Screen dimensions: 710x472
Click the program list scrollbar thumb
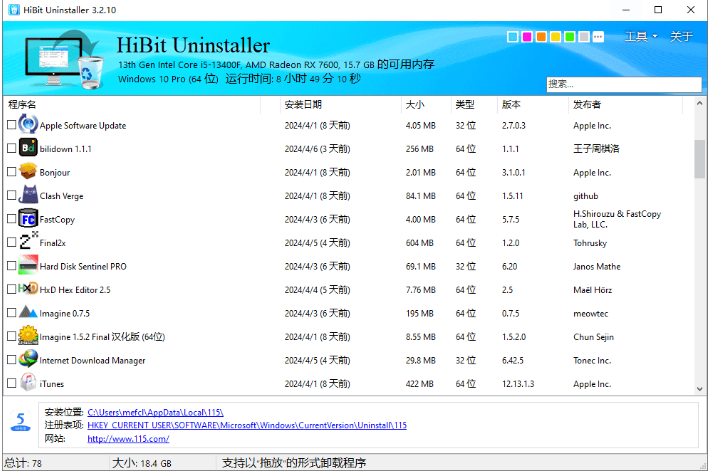point(700,159)
